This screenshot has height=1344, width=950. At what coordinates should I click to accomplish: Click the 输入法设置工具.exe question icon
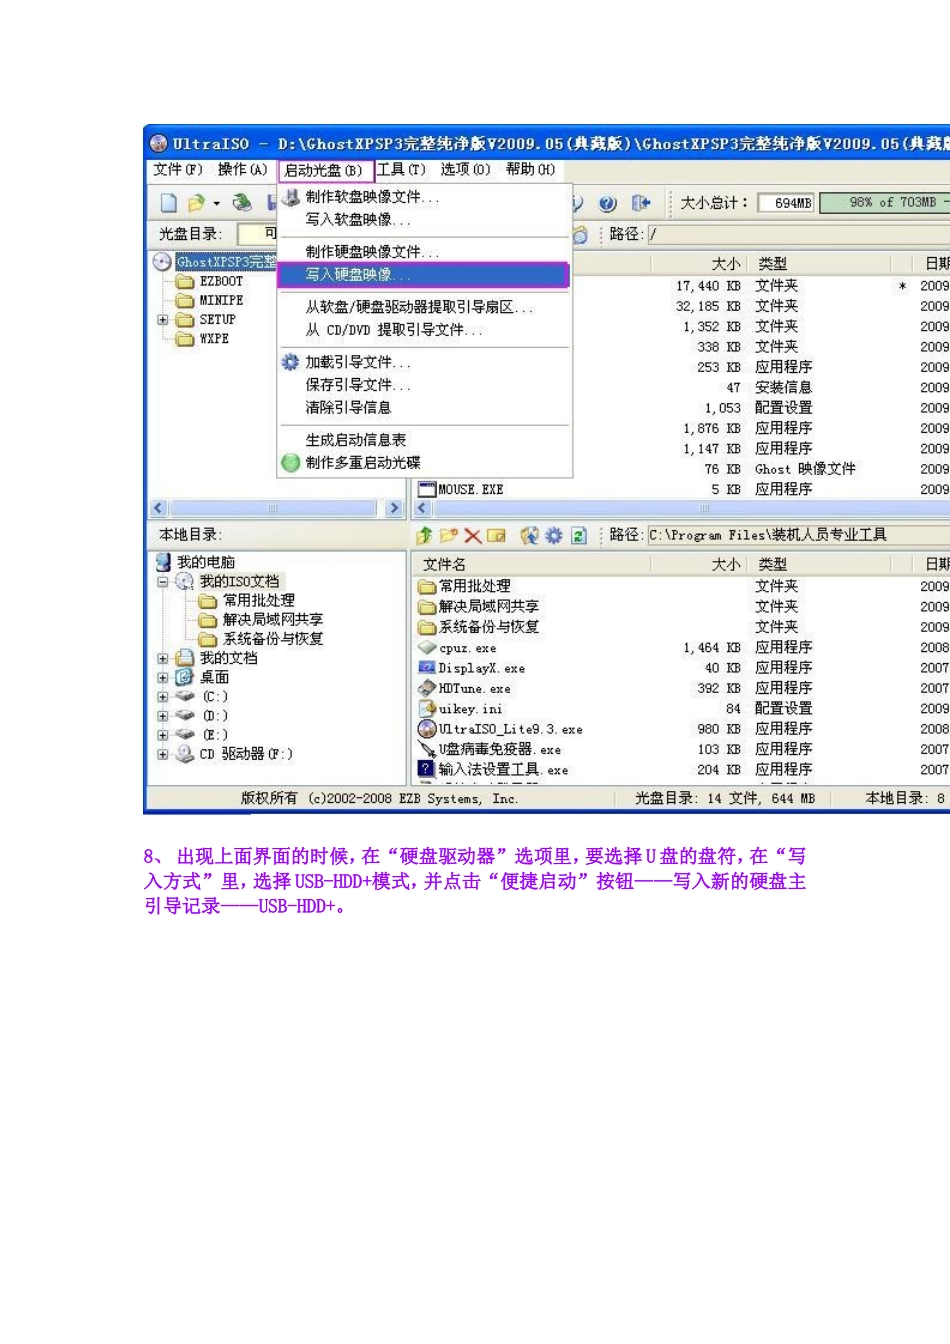click(427, 769)
